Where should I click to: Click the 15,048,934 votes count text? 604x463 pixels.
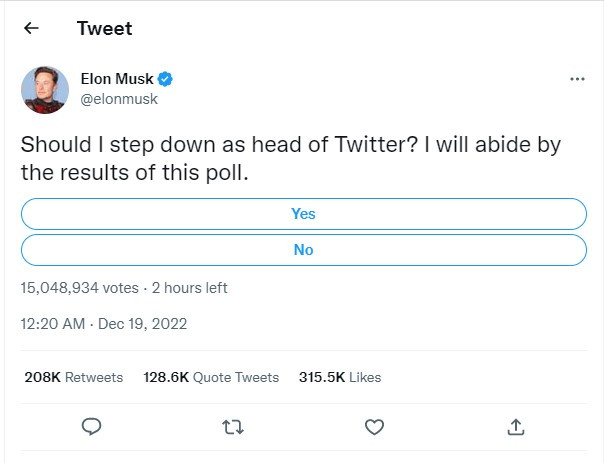click(x=79, y=288)
